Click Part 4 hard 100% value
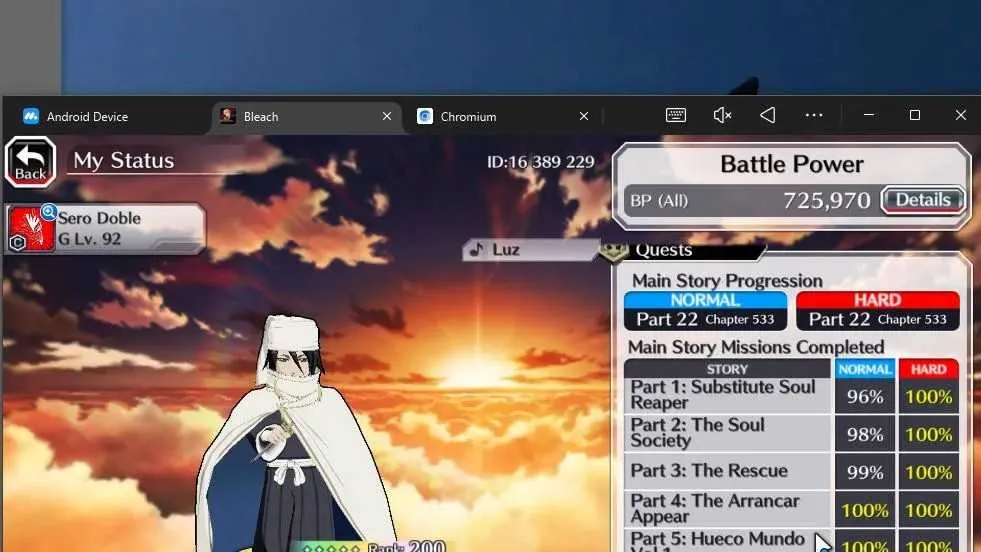The image size is (981, 552). pyautogui.click(x=928, y=511)
